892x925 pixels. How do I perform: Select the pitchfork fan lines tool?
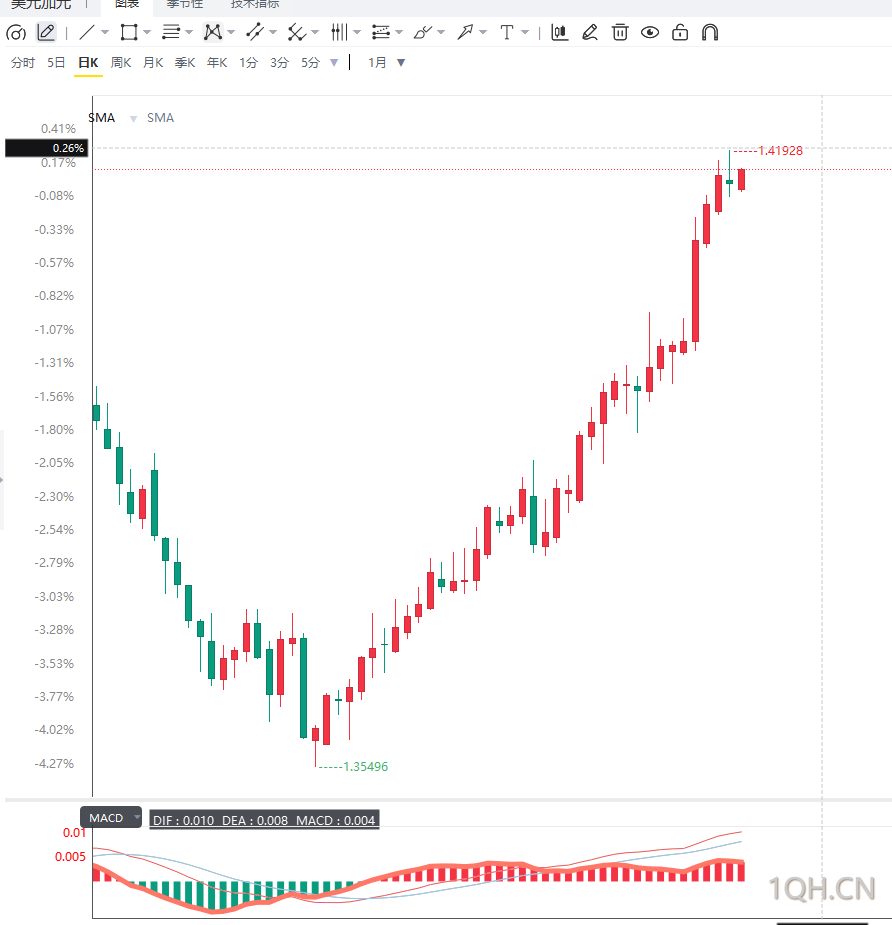(x=297, y=32)
